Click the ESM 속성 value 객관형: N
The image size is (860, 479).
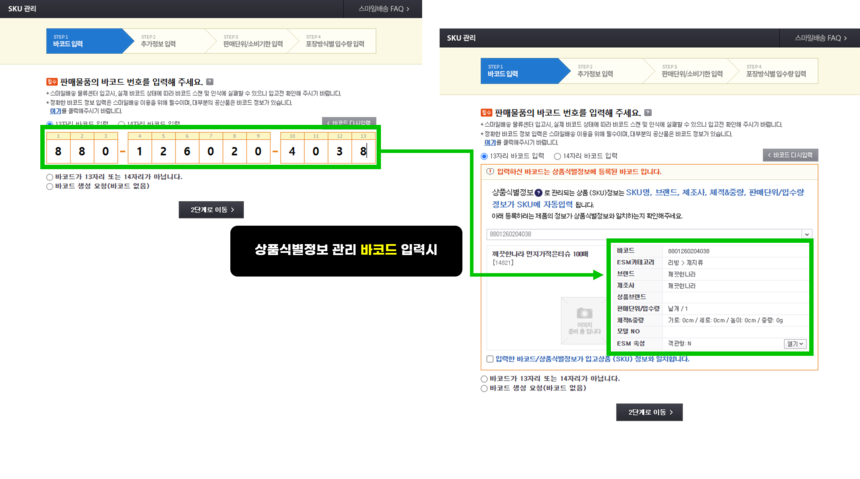coord(679,343)
